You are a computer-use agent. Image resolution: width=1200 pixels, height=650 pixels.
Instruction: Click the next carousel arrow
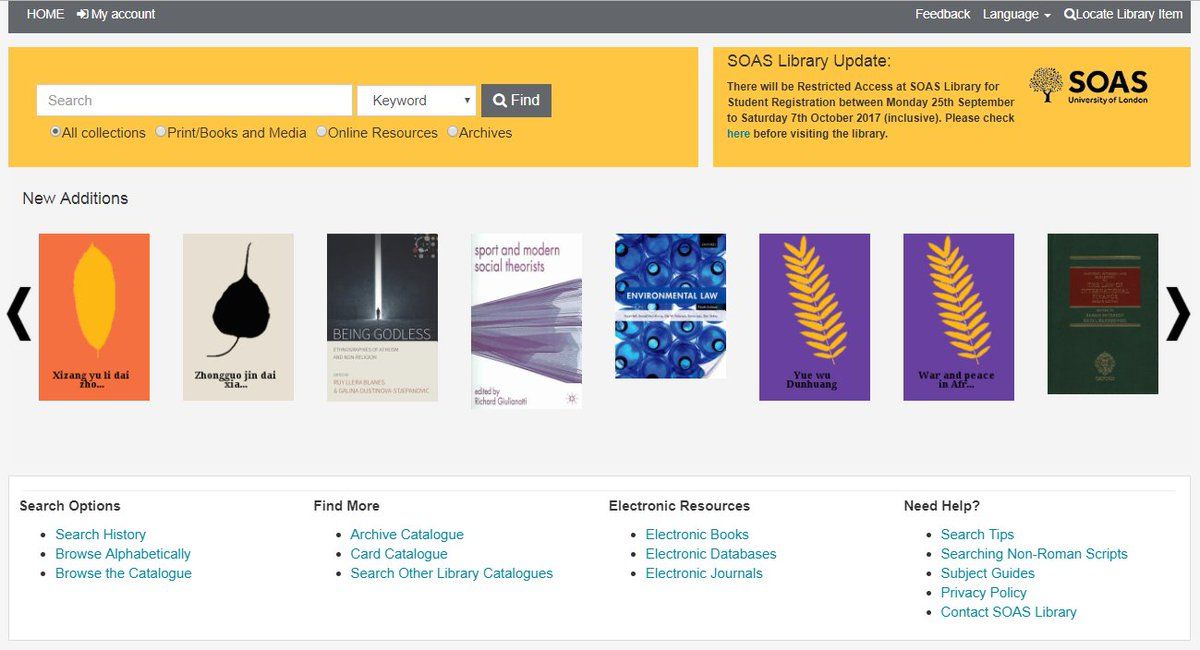[x=1178, y=314]
